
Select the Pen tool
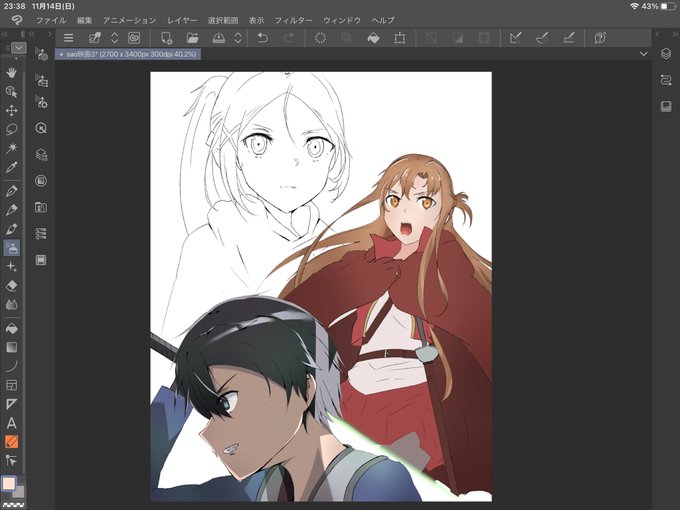coord(12,191)
